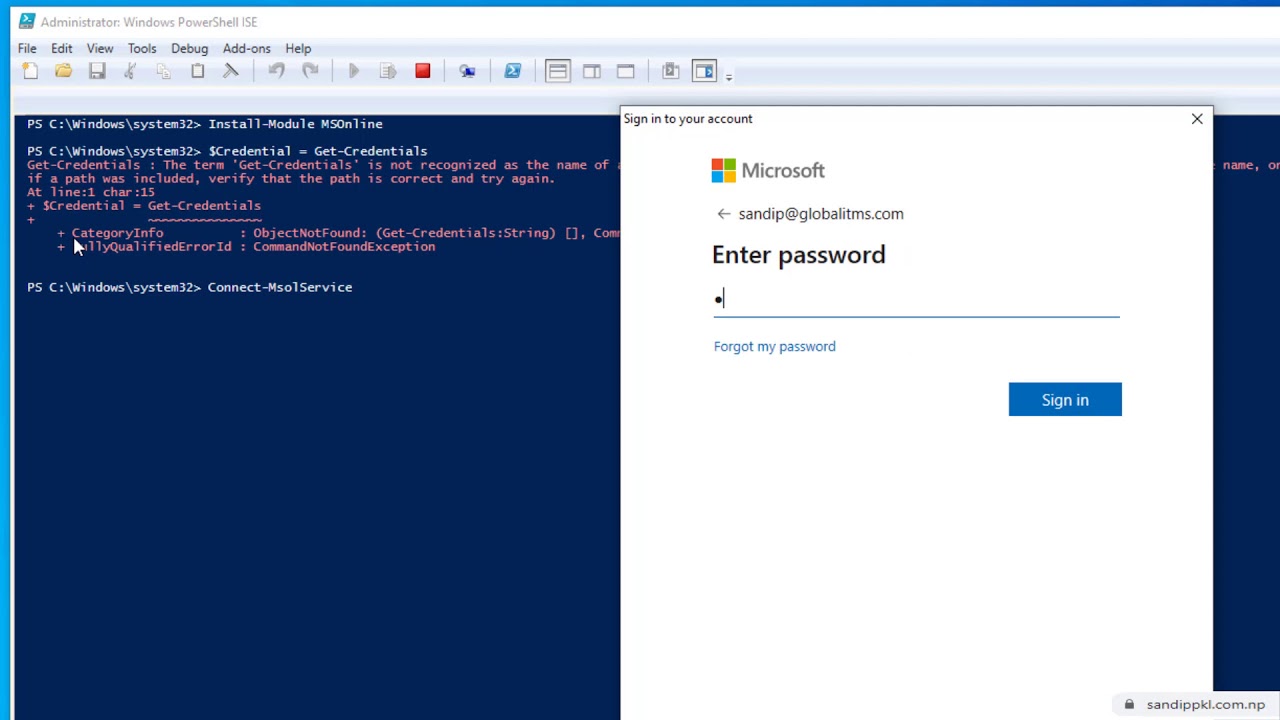
Task: Click the green Run Script icon
Action: (354, 71)
